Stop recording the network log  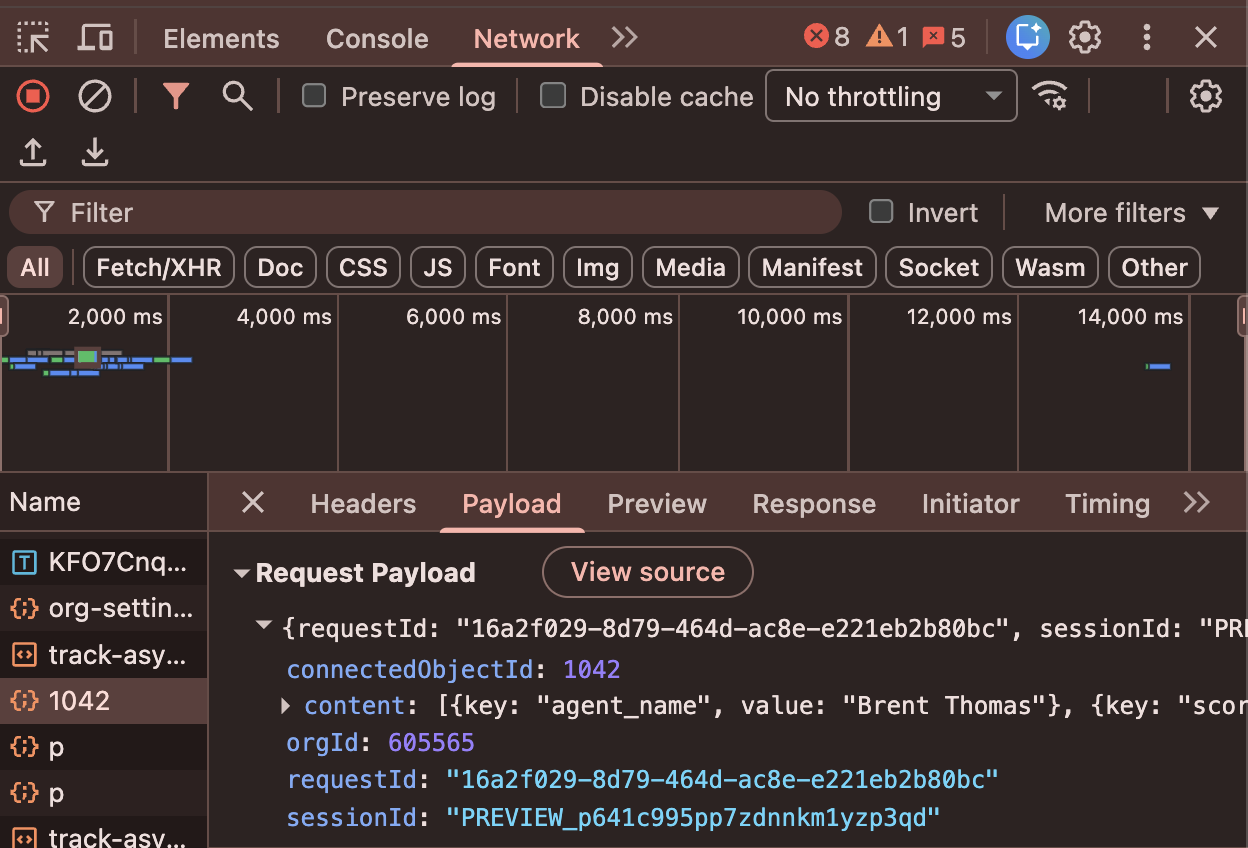33,96
